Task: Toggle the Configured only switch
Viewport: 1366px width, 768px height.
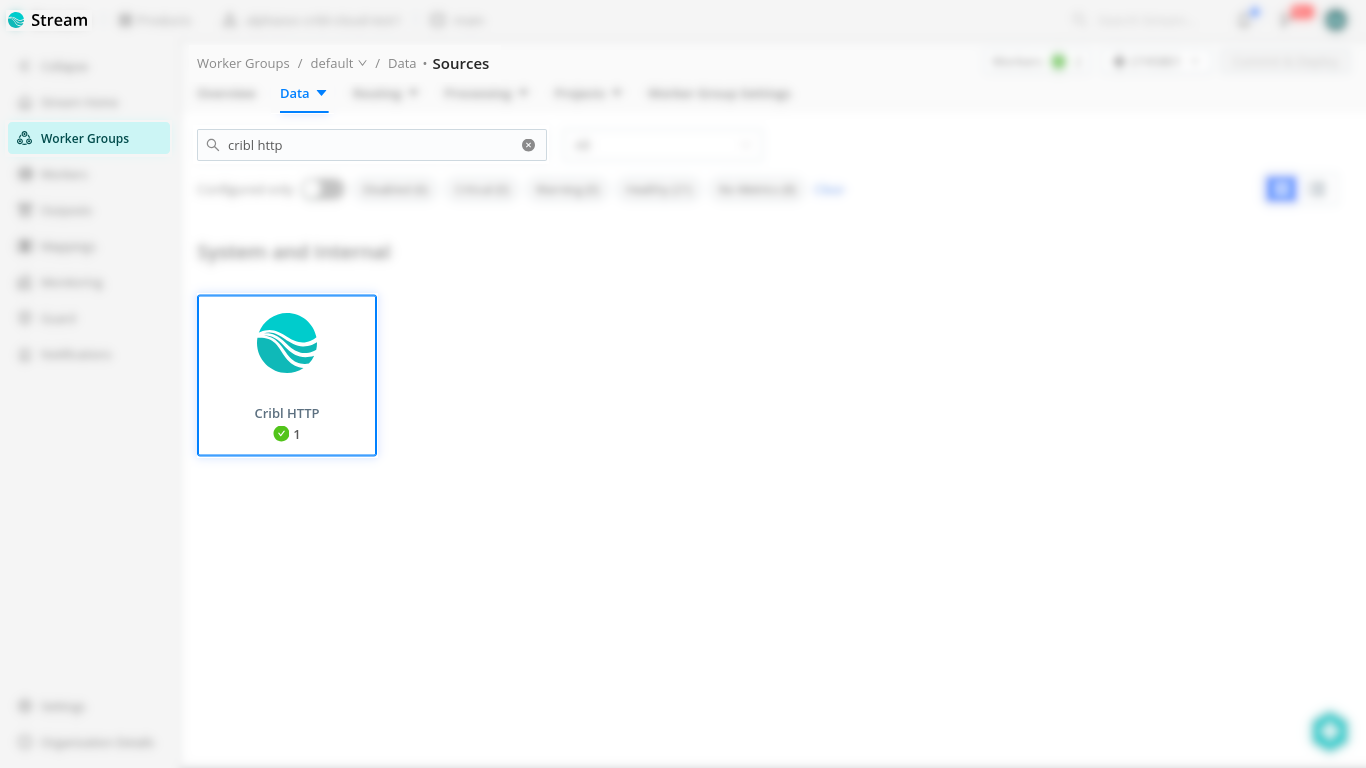Action: 323,189
